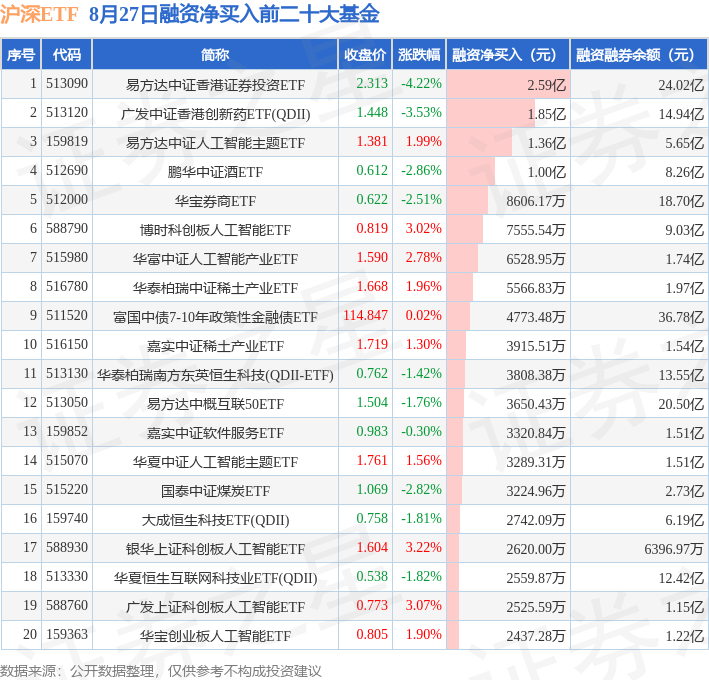Select 华宝创业板人工智能ETF name

pyautogui.click(x=215, y=636)
